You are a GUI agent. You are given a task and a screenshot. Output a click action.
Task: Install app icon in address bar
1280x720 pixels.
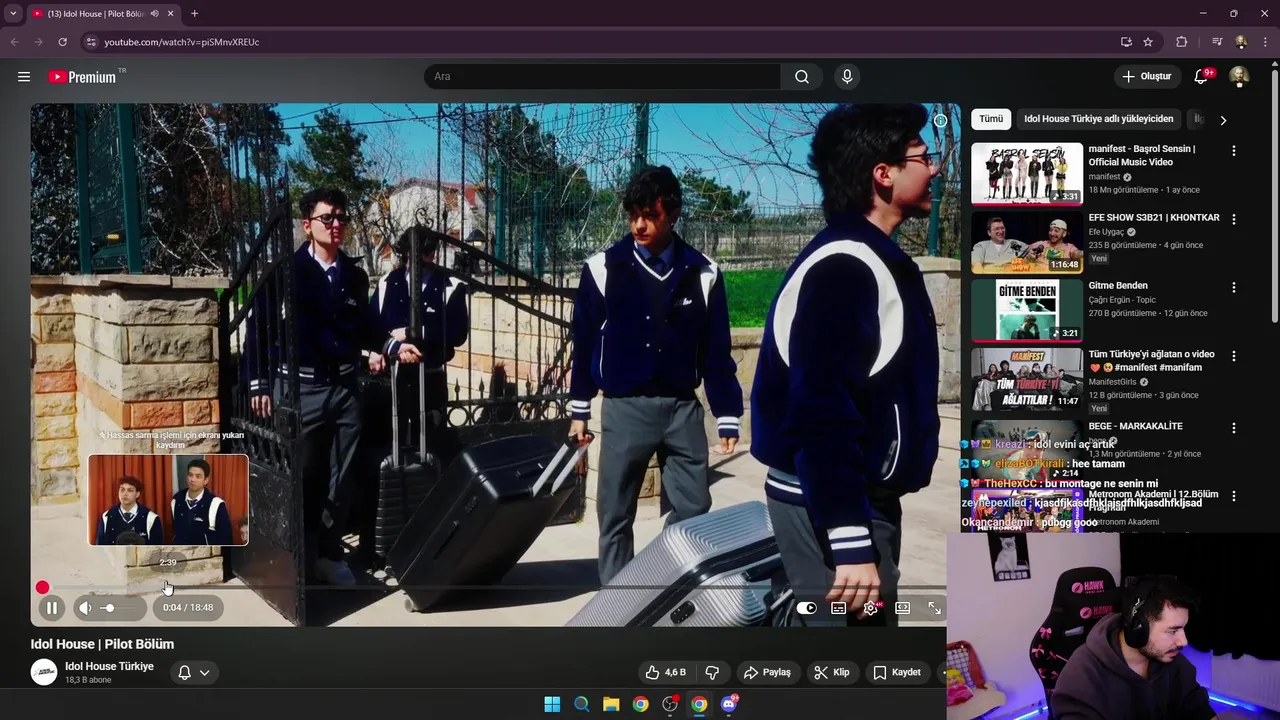1126,42
